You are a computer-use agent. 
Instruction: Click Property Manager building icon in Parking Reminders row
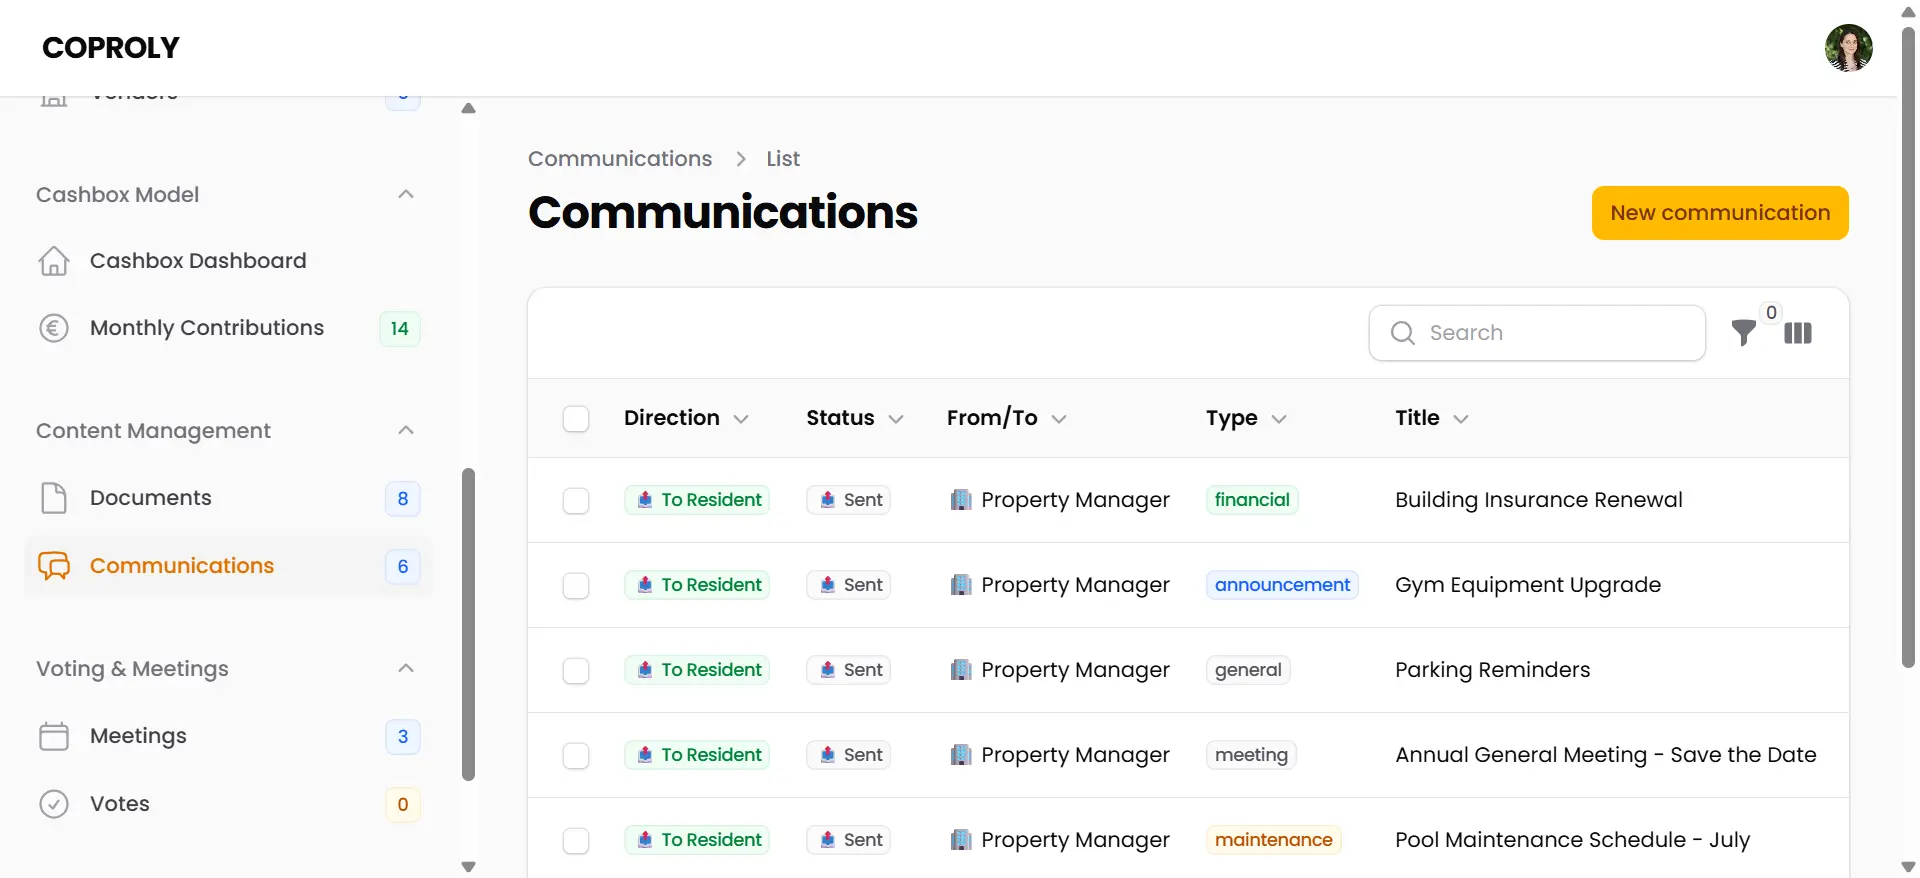click(961, 670)
